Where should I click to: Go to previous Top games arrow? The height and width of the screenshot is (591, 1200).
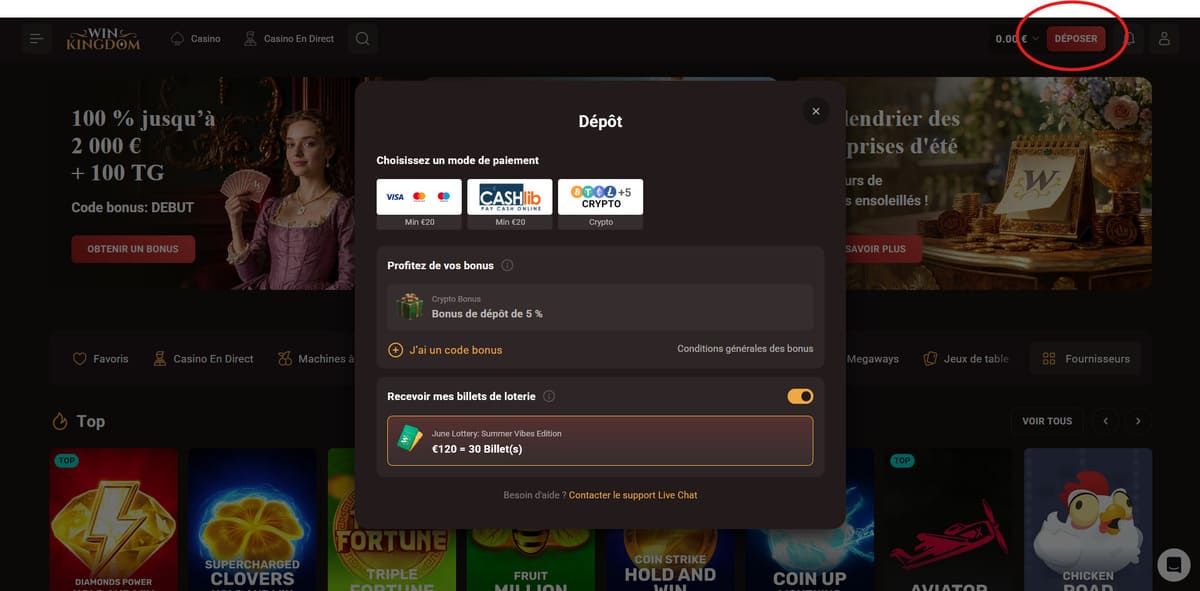1106,421
